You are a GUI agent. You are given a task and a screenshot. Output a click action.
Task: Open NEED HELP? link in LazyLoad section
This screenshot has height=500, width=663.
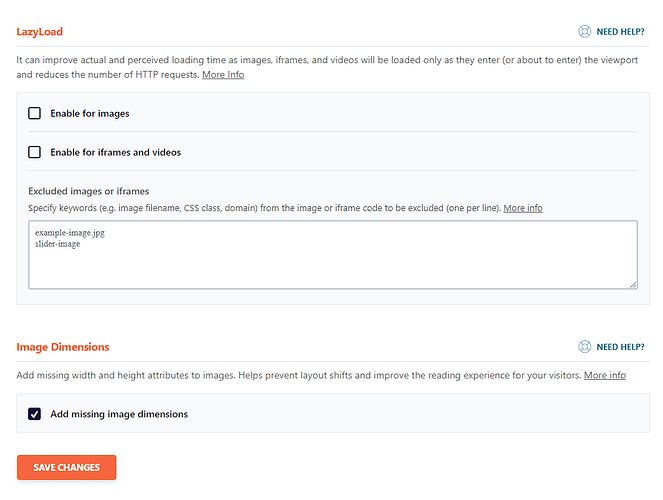coord(620,32)
